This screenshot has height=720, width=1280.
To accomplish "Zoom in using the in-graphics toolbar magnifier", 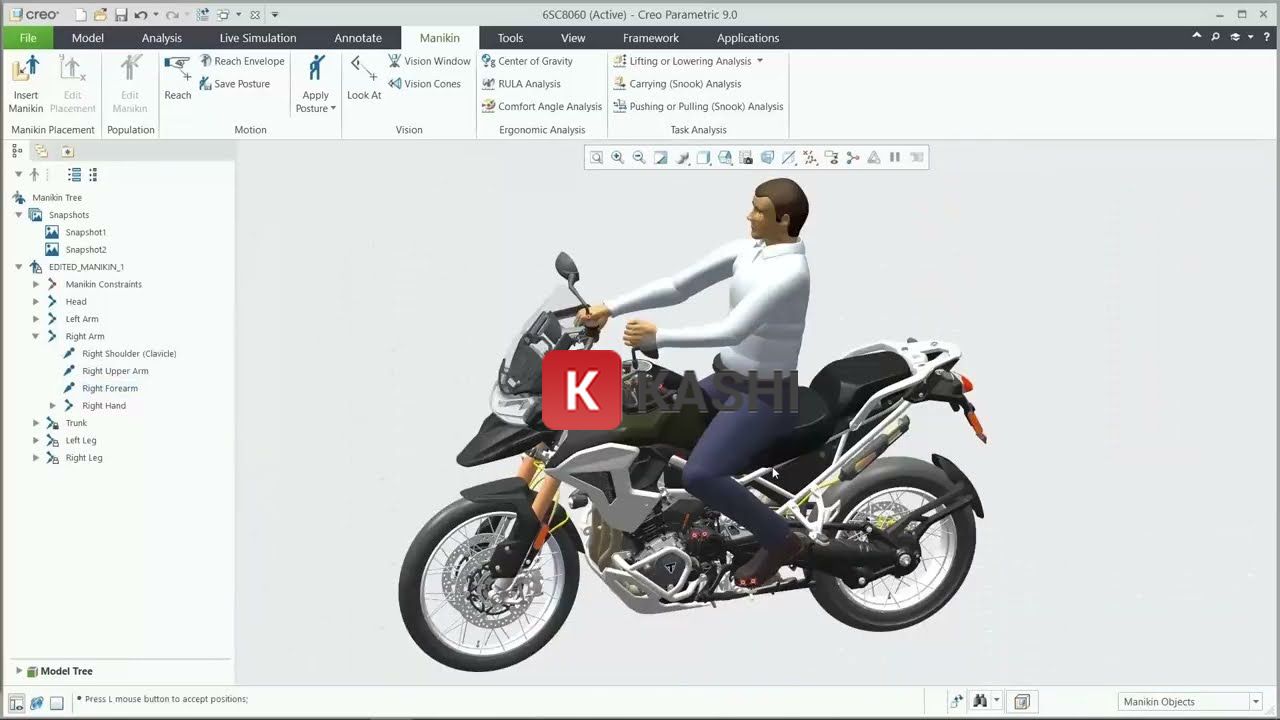I will tap(617, 157).
